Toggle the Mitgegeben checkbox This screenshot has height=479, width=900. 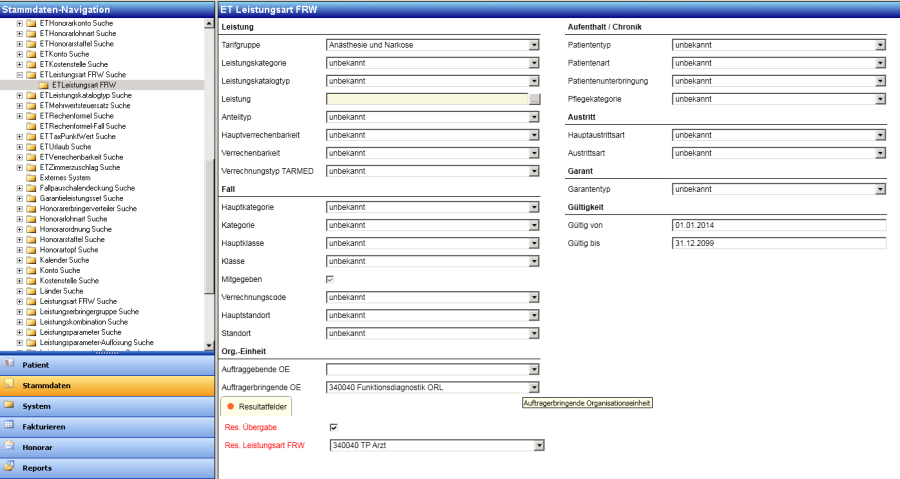point(330,279)
